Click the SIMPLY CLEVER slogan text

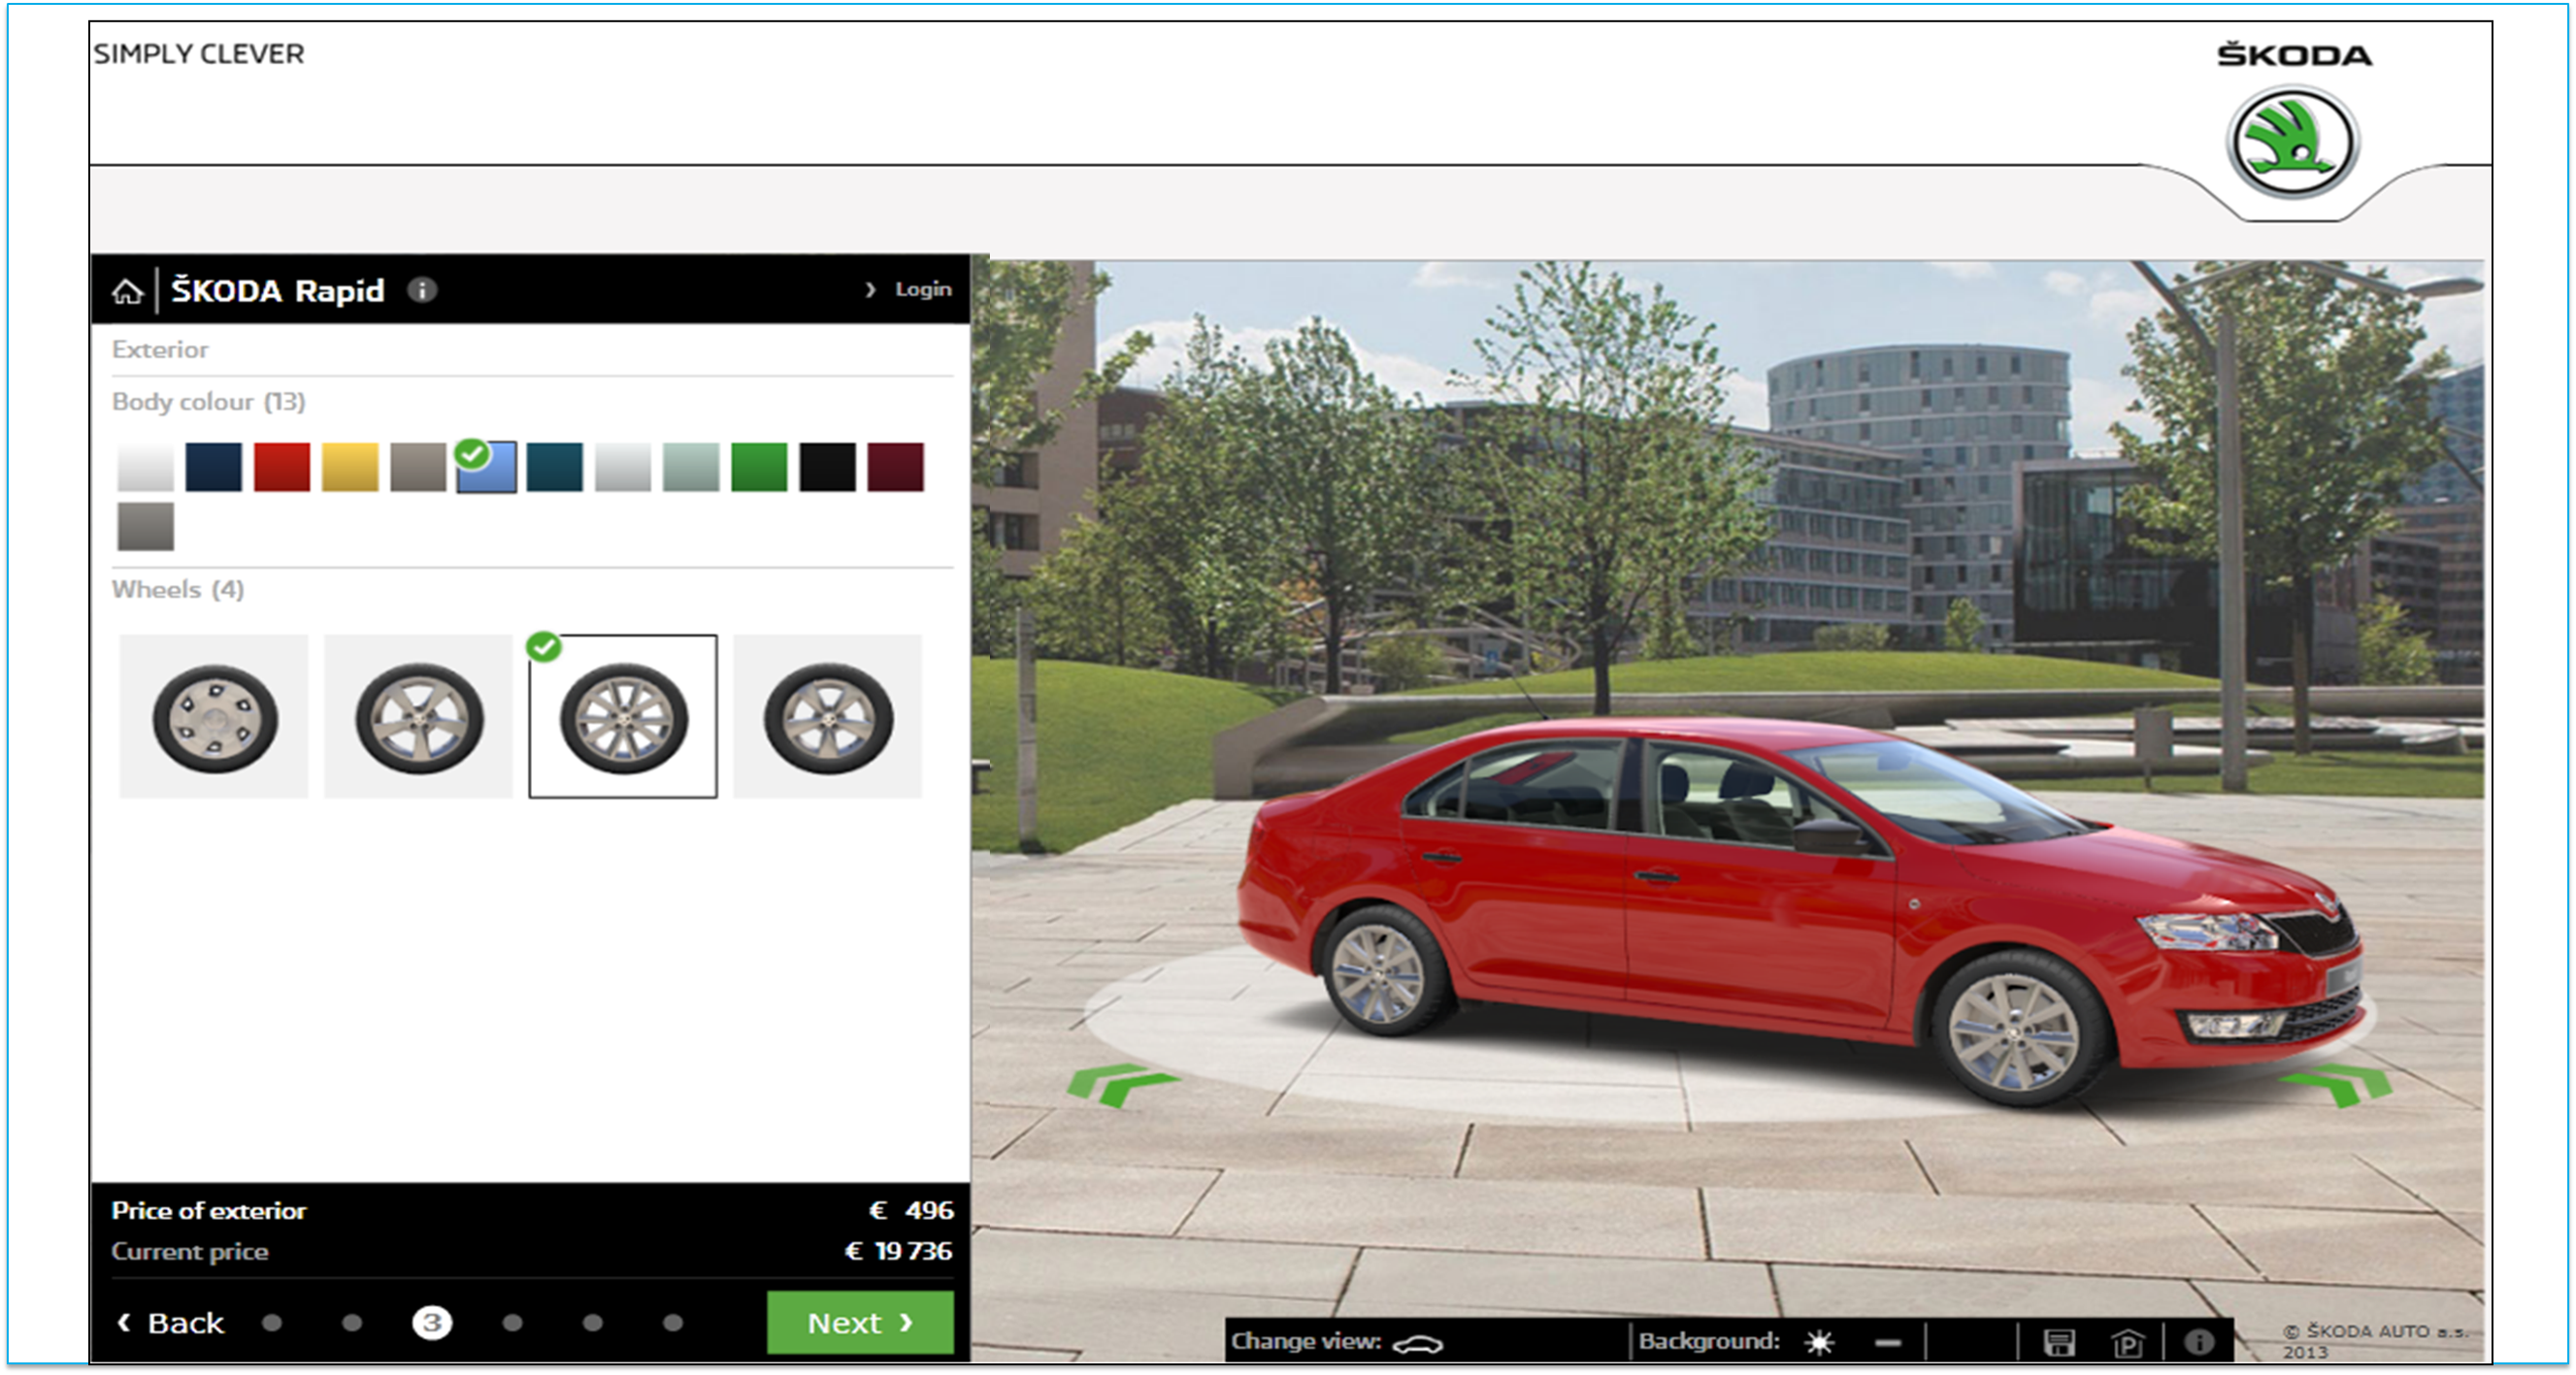199,54
